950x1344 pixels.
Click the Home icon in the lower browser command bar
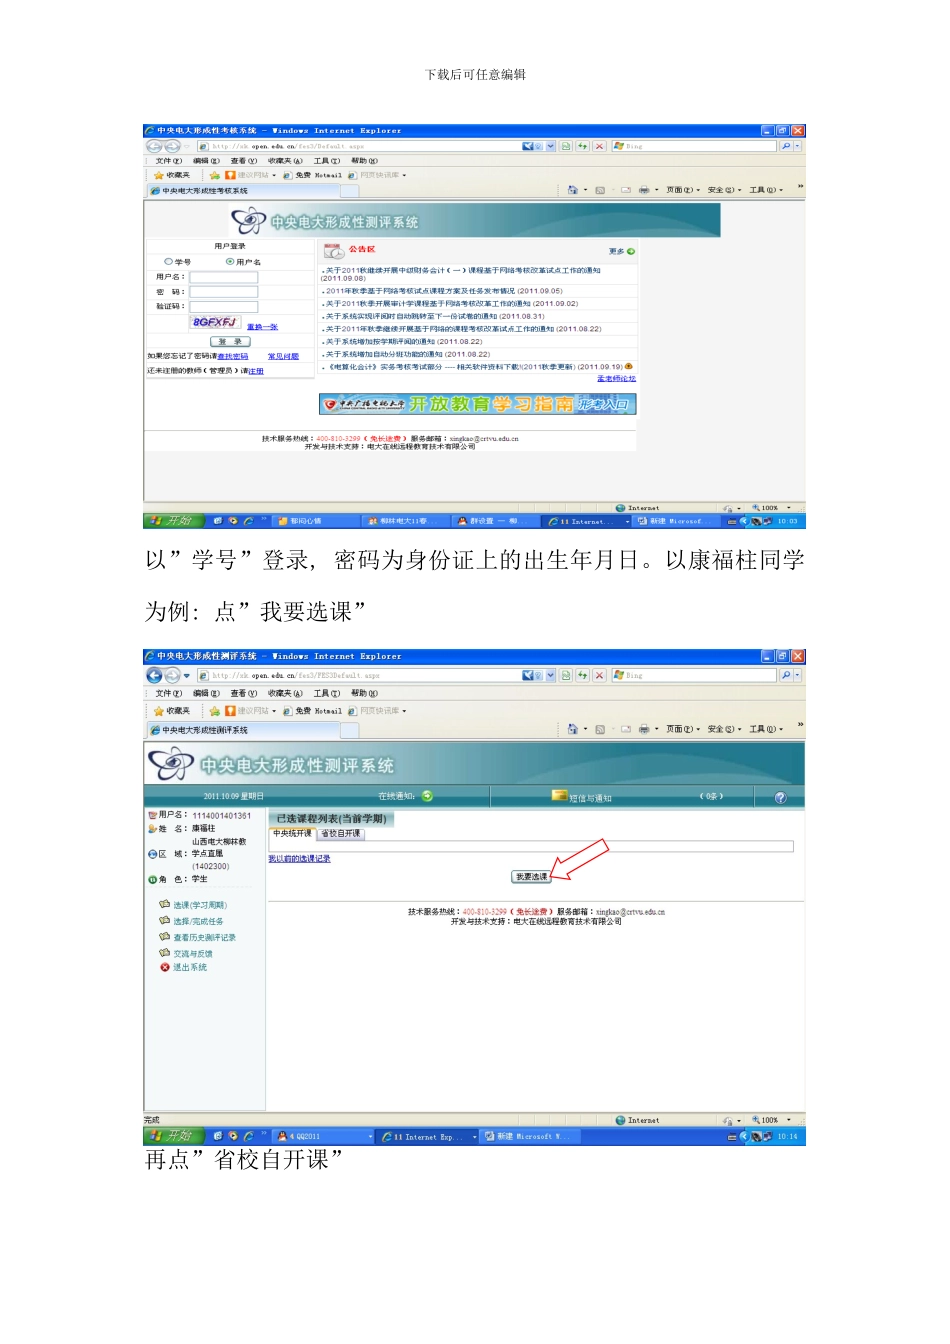pos(572,729)
